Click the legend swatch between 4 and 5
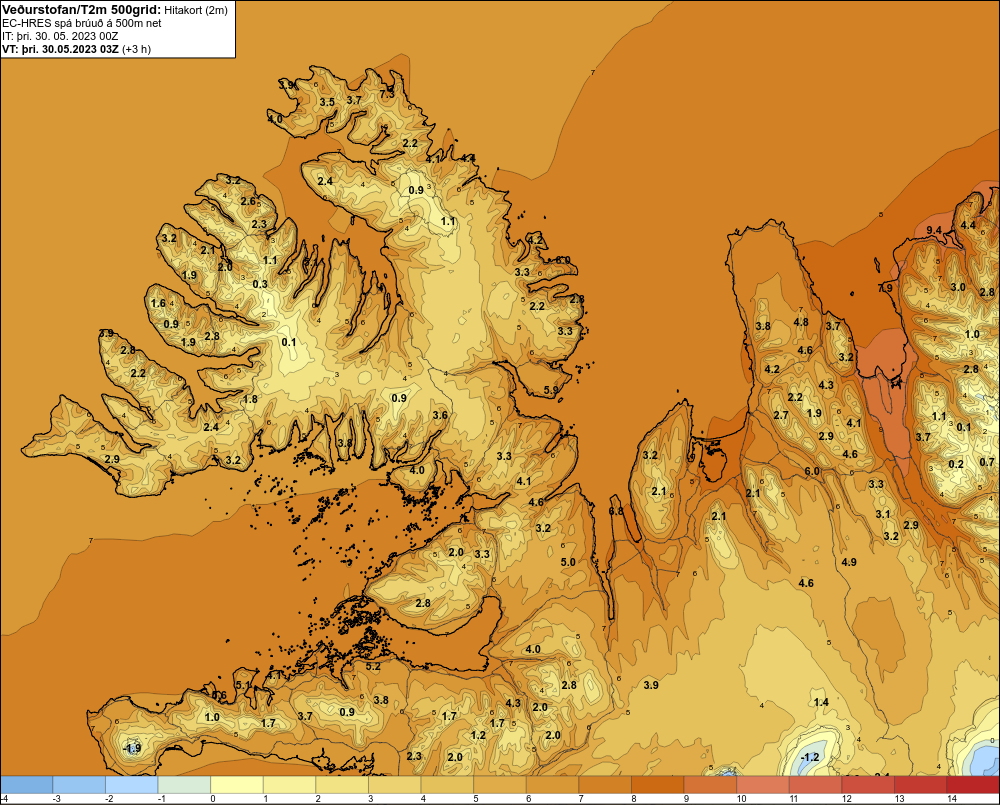1000x805 pixels. (447, 784)
